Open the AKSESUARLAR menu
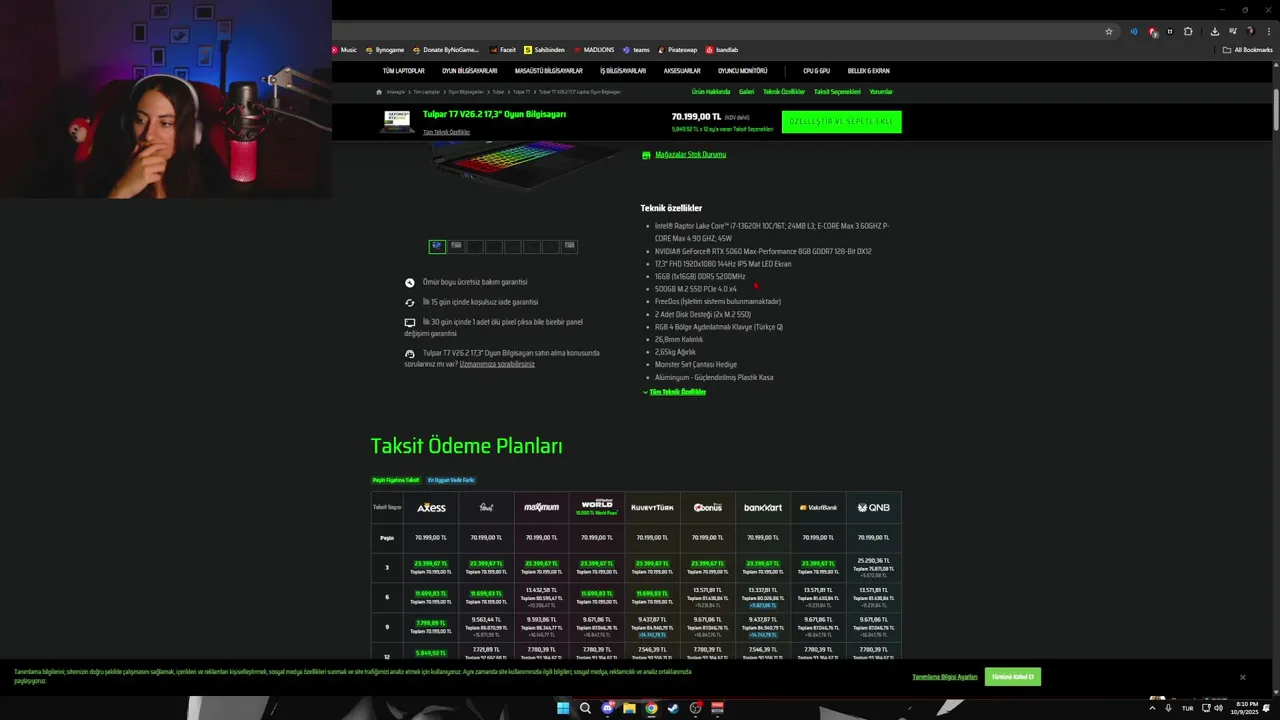1280x720 pixels. [682, 71]
